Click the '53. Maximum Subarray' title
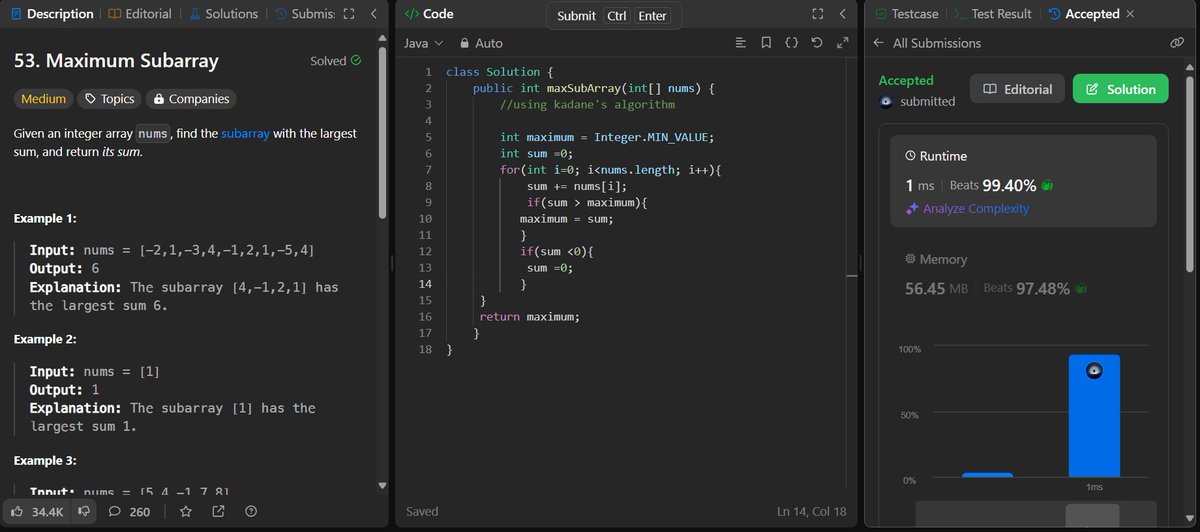The height and width of the screenshot is (532, 1200). (x=116, y=61)
